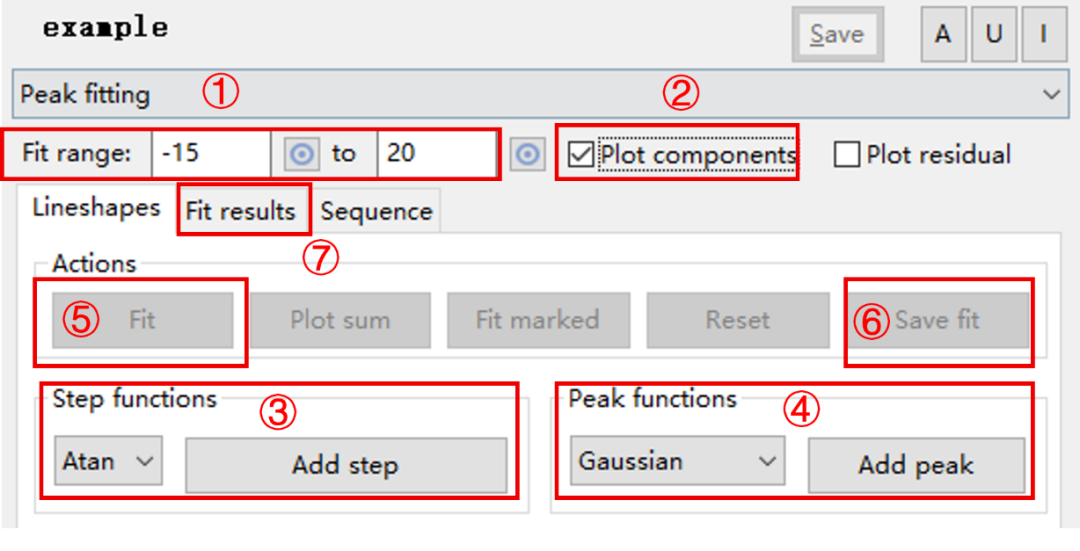
Task: Click the Plot sum button
Action: [340, 320]
